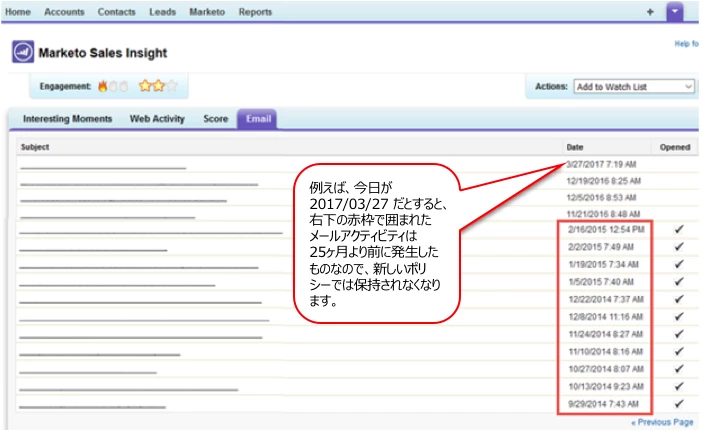702x436 pixels.
Task: Click the first gold star rating icon
Action: tap(145, 85)
